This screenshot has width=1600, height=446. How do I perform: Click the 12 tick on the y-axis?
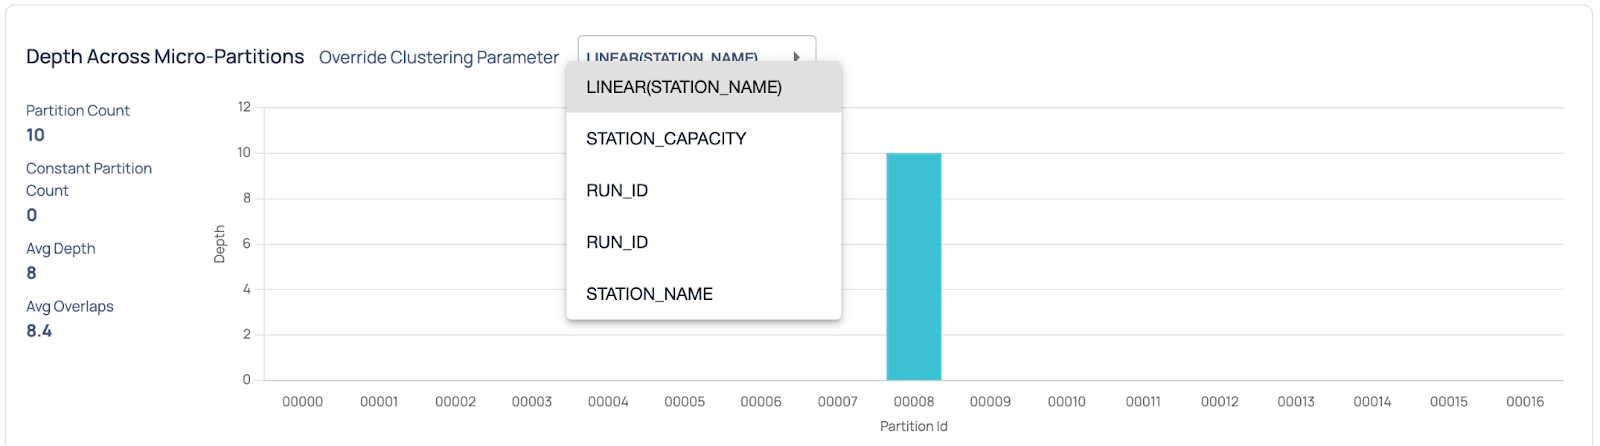[244, 107]
